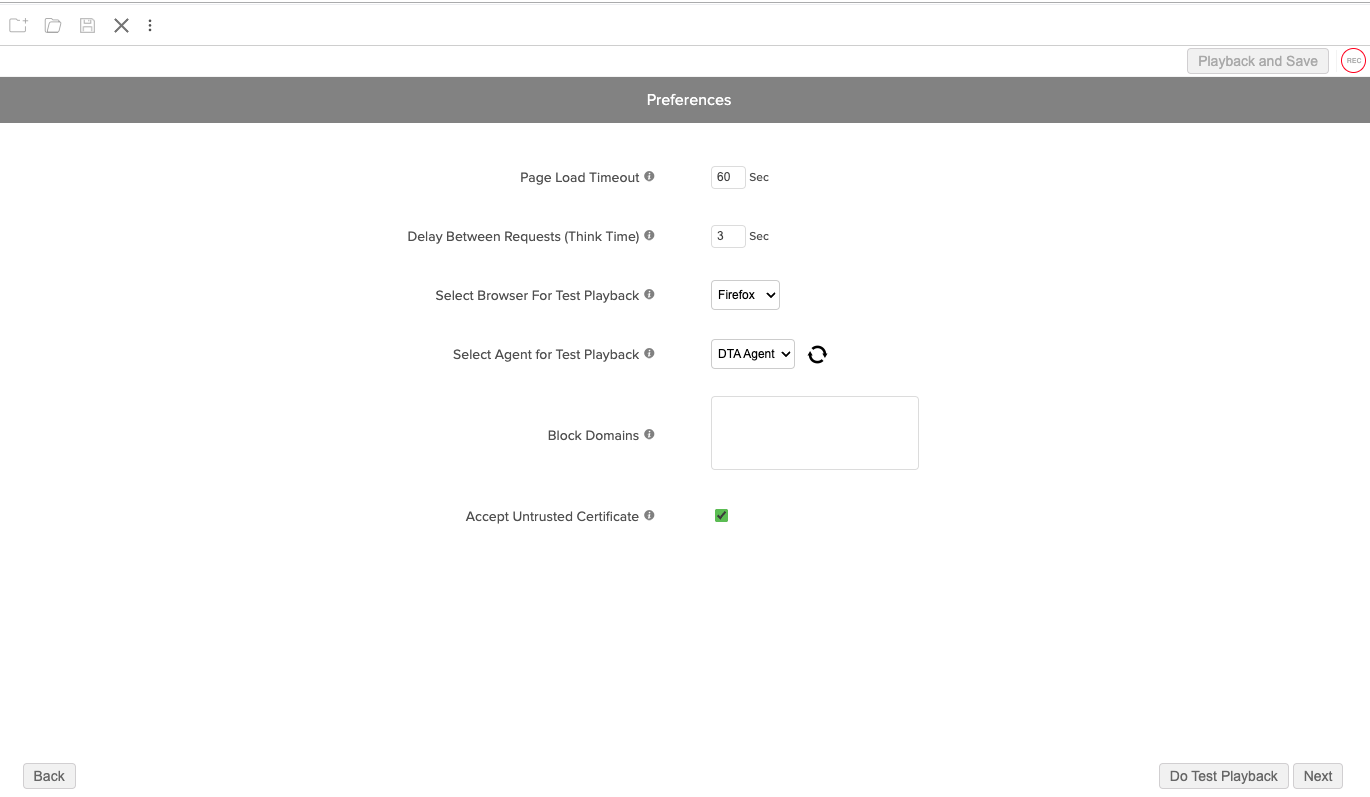The image size is (1370, 797).
Task: Expand the DTA Agent dropdown
Action: 752,354
